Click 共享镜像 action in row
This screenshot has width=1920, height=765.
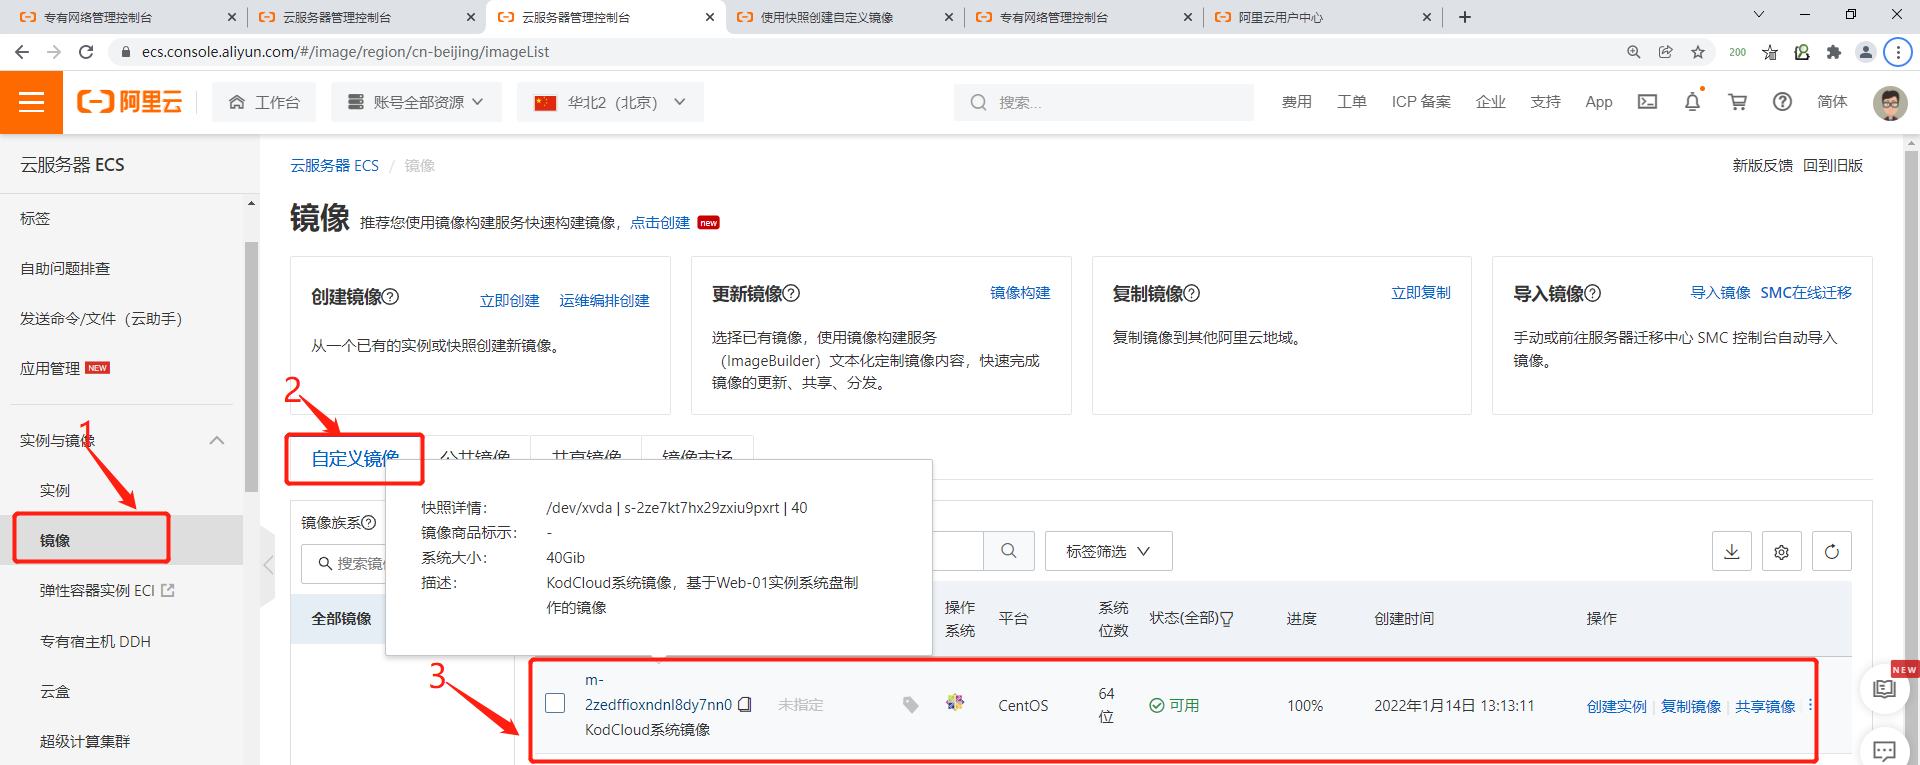(x=1765, y=706)
